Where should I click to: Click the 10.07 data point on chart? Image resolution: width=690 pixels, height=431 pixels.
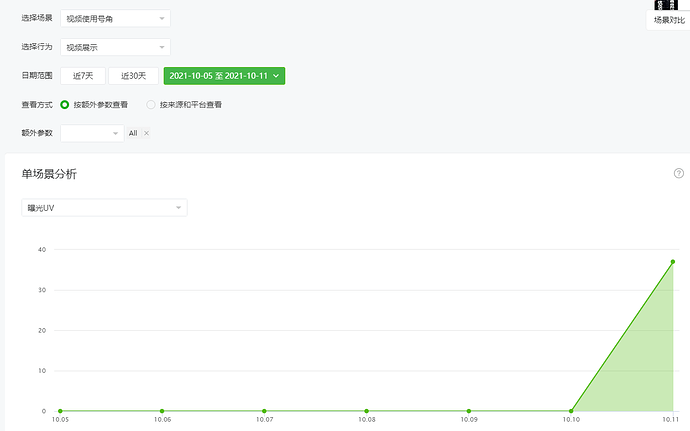[x=264, y=411]
